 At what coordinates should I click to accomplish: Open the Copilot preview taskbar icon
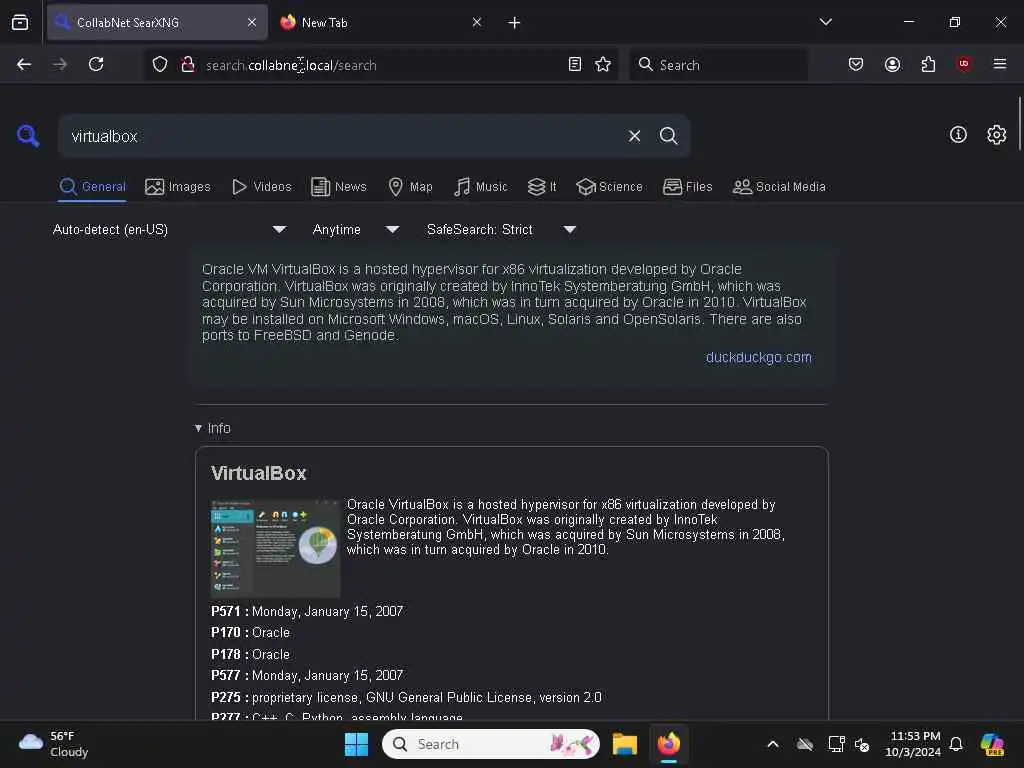(993, 744)
